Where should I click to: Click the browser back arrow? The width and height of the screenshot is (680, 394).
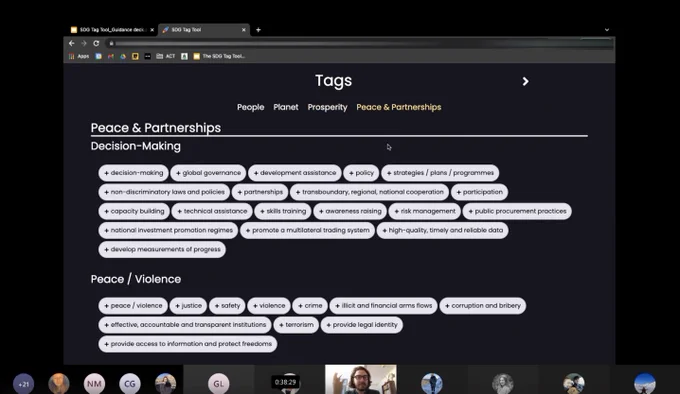[72, 43]
